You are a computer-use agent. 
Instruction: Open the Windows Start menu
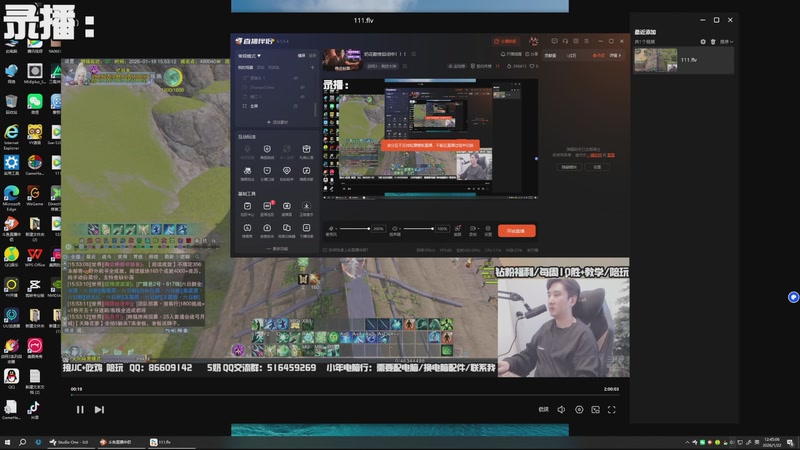(x=7, y=442)
